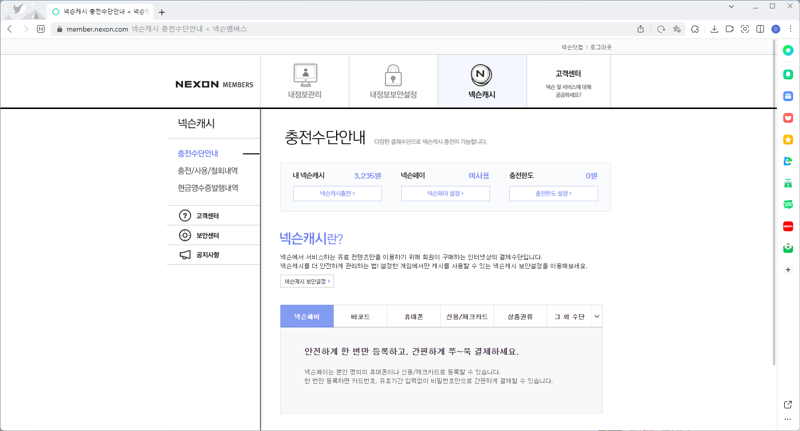Click the 넥슨닷컴 link at top

[x=572, y=47]
